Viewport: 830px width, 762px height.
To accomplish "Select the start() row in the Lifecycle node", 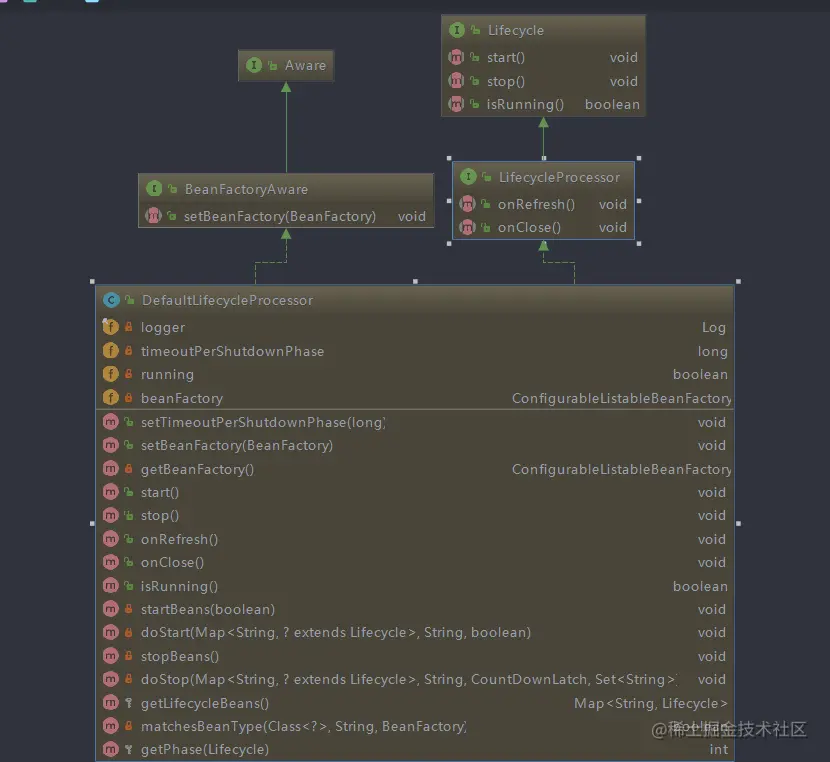I will [540, 57].
